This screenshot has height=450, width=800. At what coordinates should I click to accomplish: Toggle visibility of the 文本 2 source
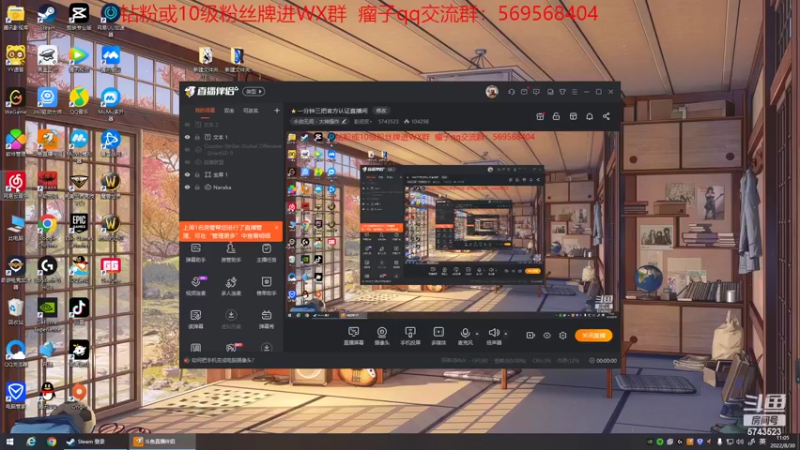coord(187,124)
